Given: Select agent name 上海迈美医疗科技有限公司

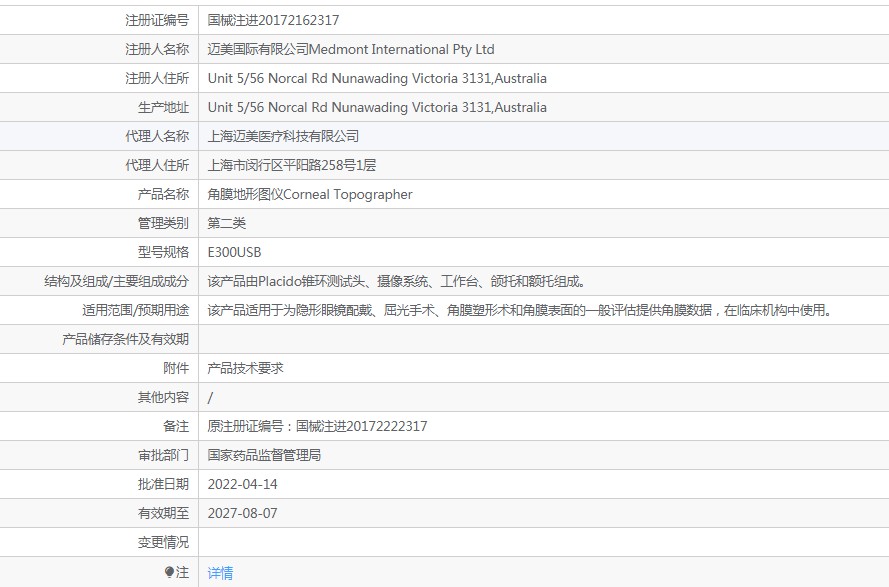Looking at the screenshot, I should click(283, 136).
